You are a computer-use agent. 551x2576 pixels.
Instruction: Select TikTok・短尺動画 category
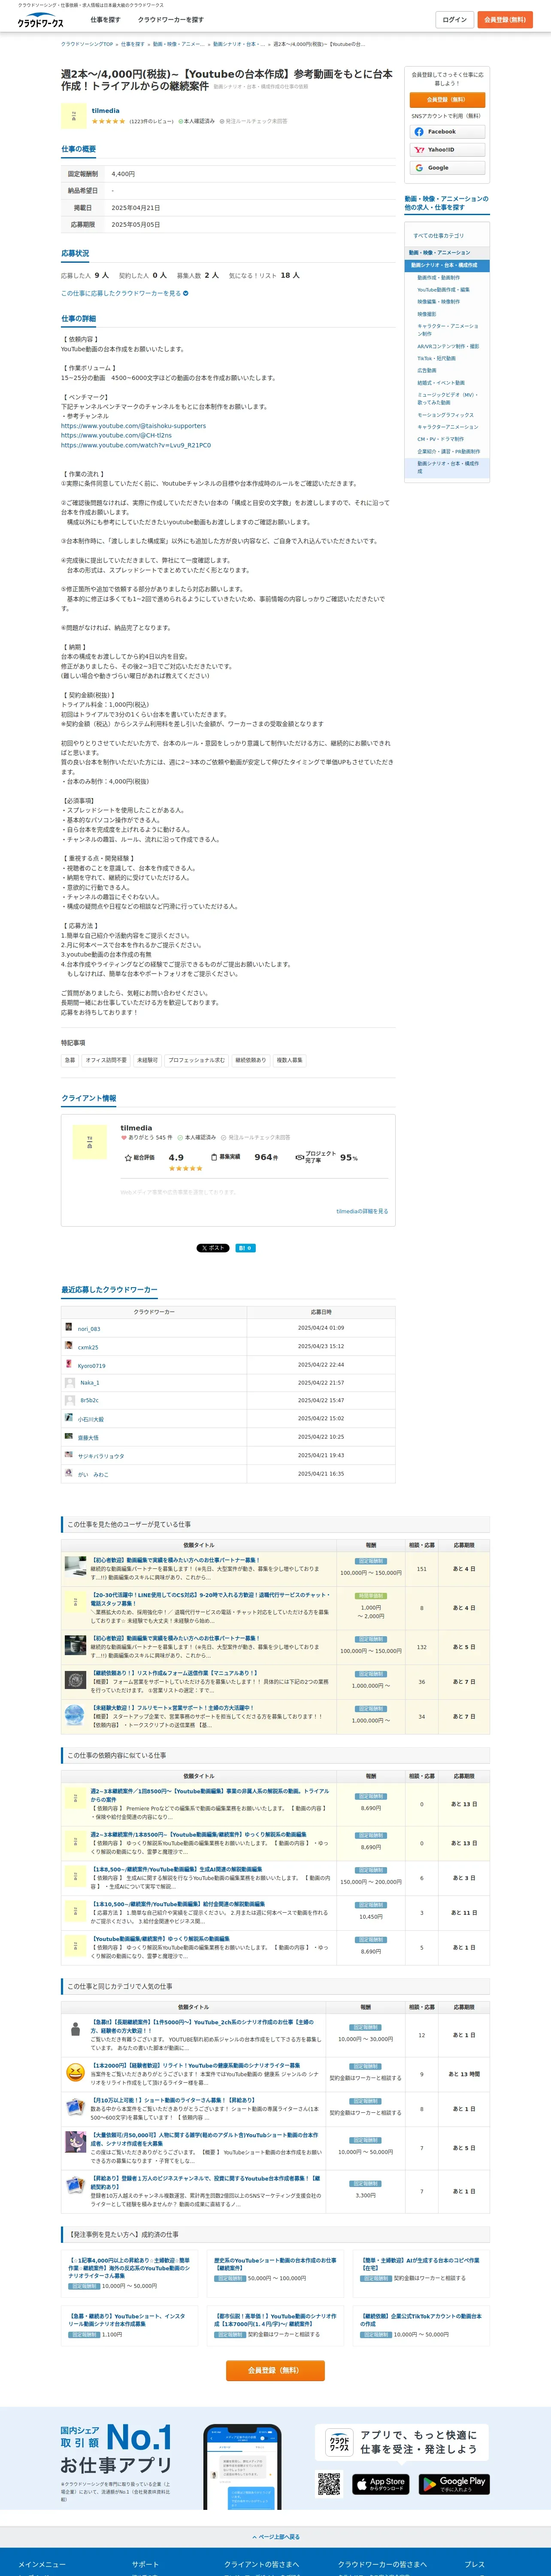pos(436,358)
